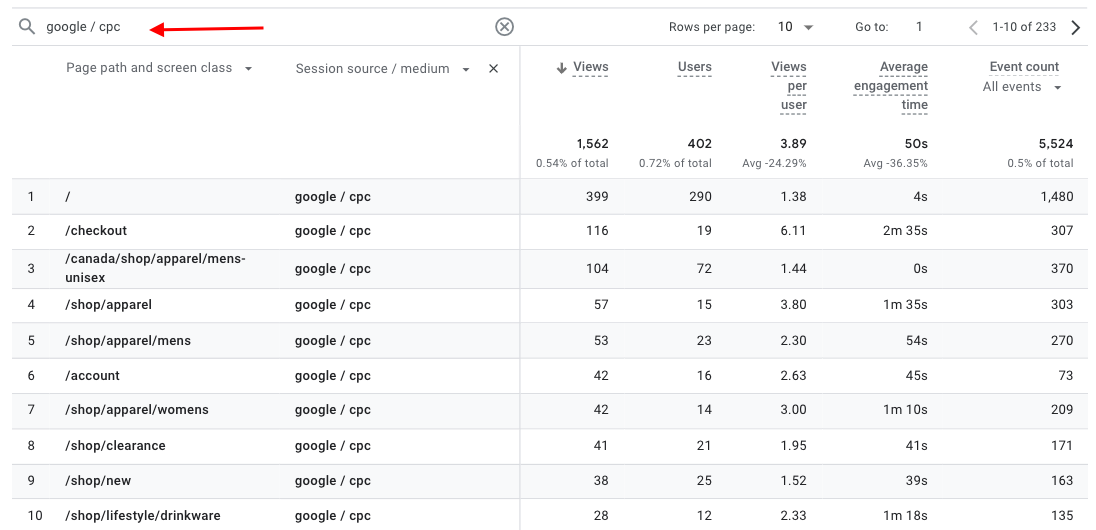Select the /checkout page path row
This screenshot has width=1096, height=530.
pos(97,231)
